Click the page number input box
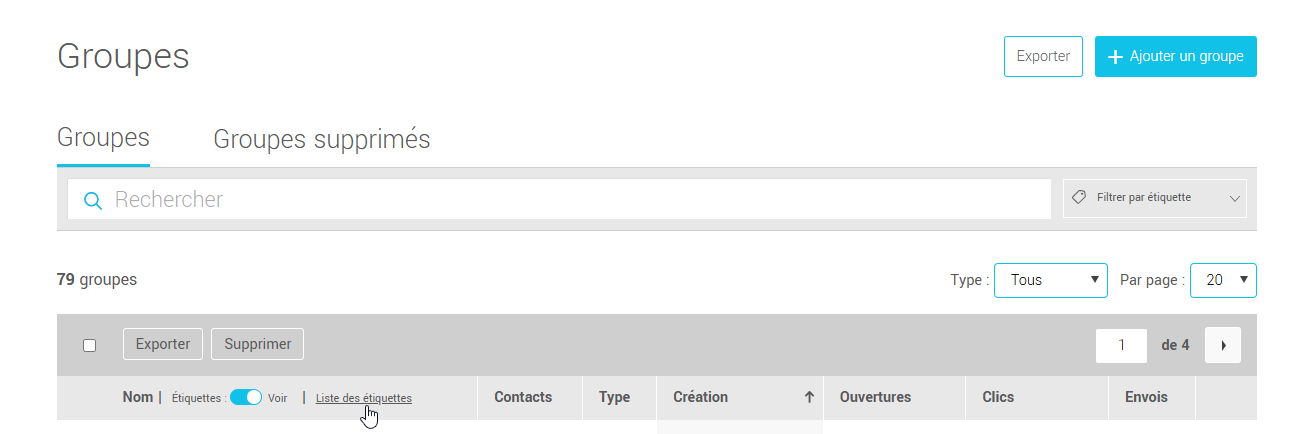This screenshot has height=434, width=1294. point(1121,345)
